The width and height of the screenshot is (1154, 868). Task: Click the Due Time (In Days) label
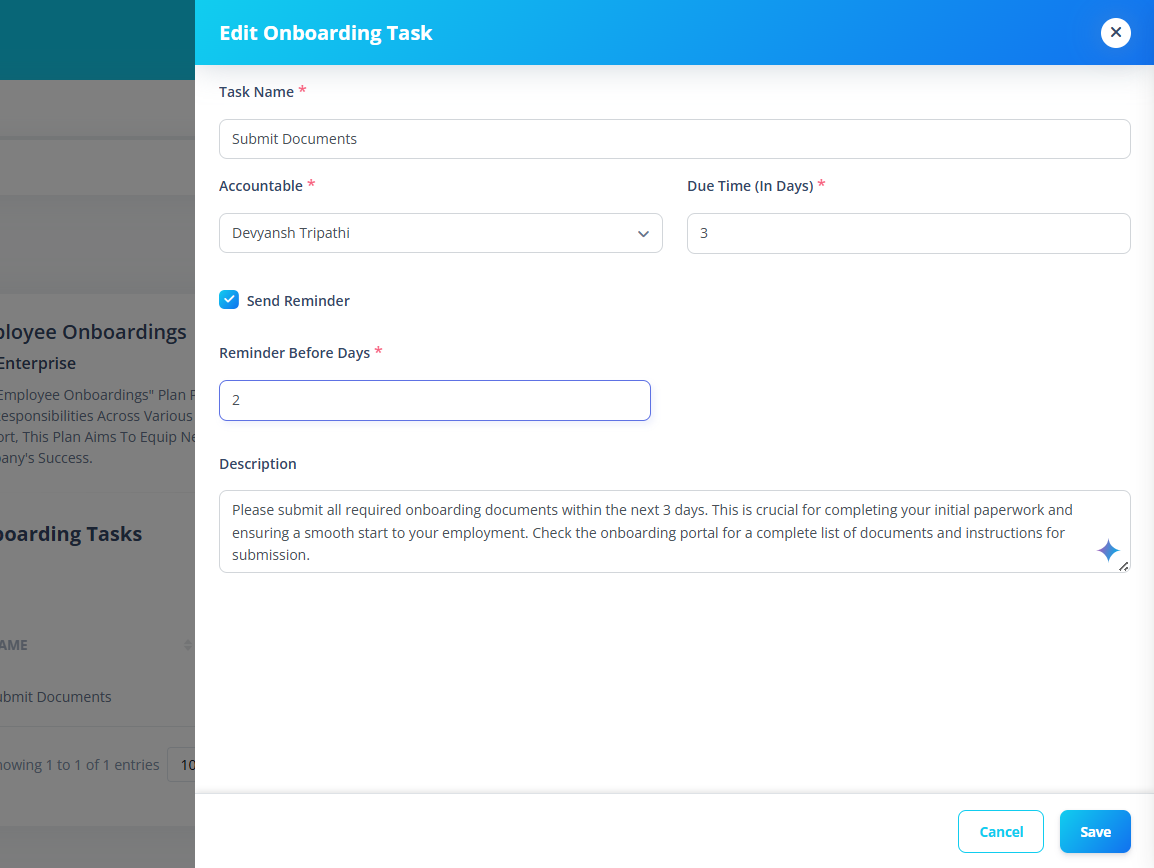coord(750,186)
